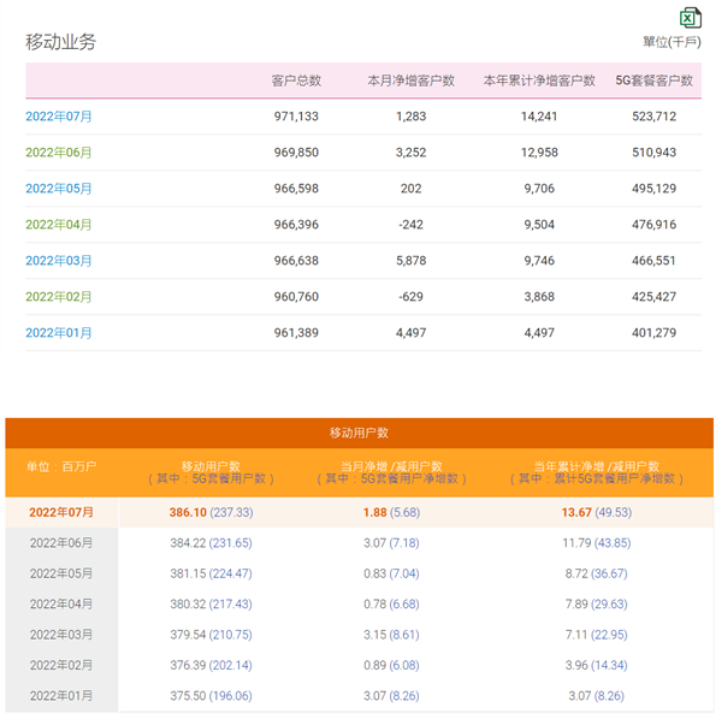Select cumulative value 9,706
719x717 pixels.
click(x=539, y=189)
